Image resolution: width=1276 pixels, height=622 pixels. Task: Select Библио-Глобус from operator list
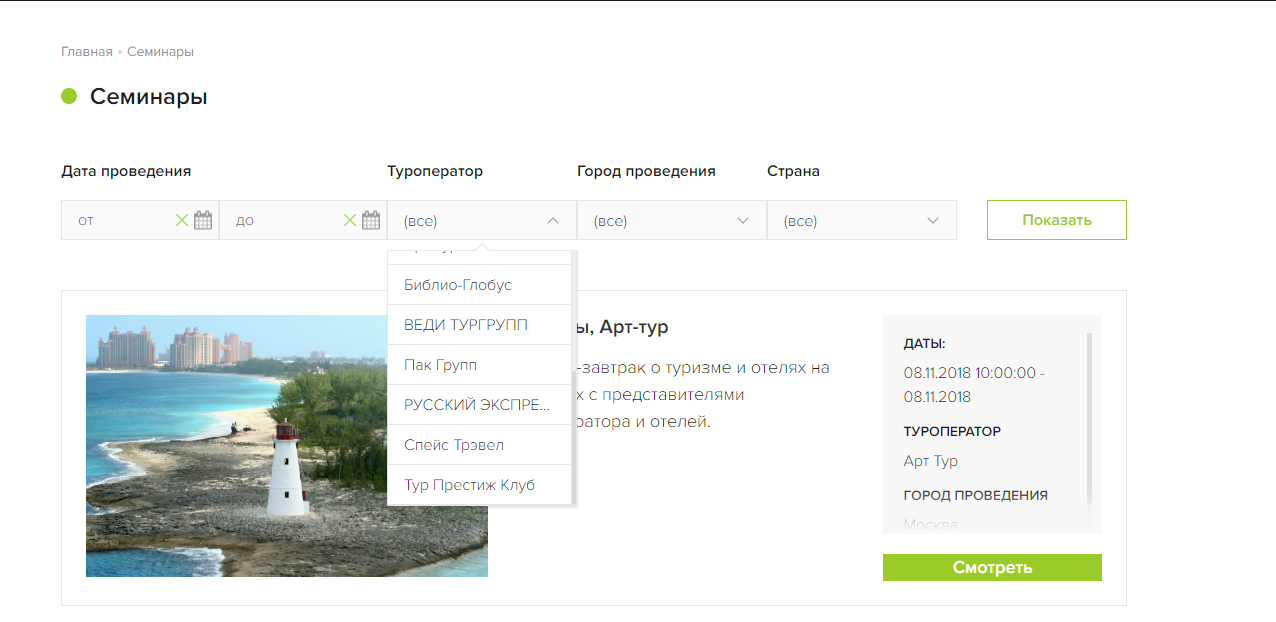[479, 285]
